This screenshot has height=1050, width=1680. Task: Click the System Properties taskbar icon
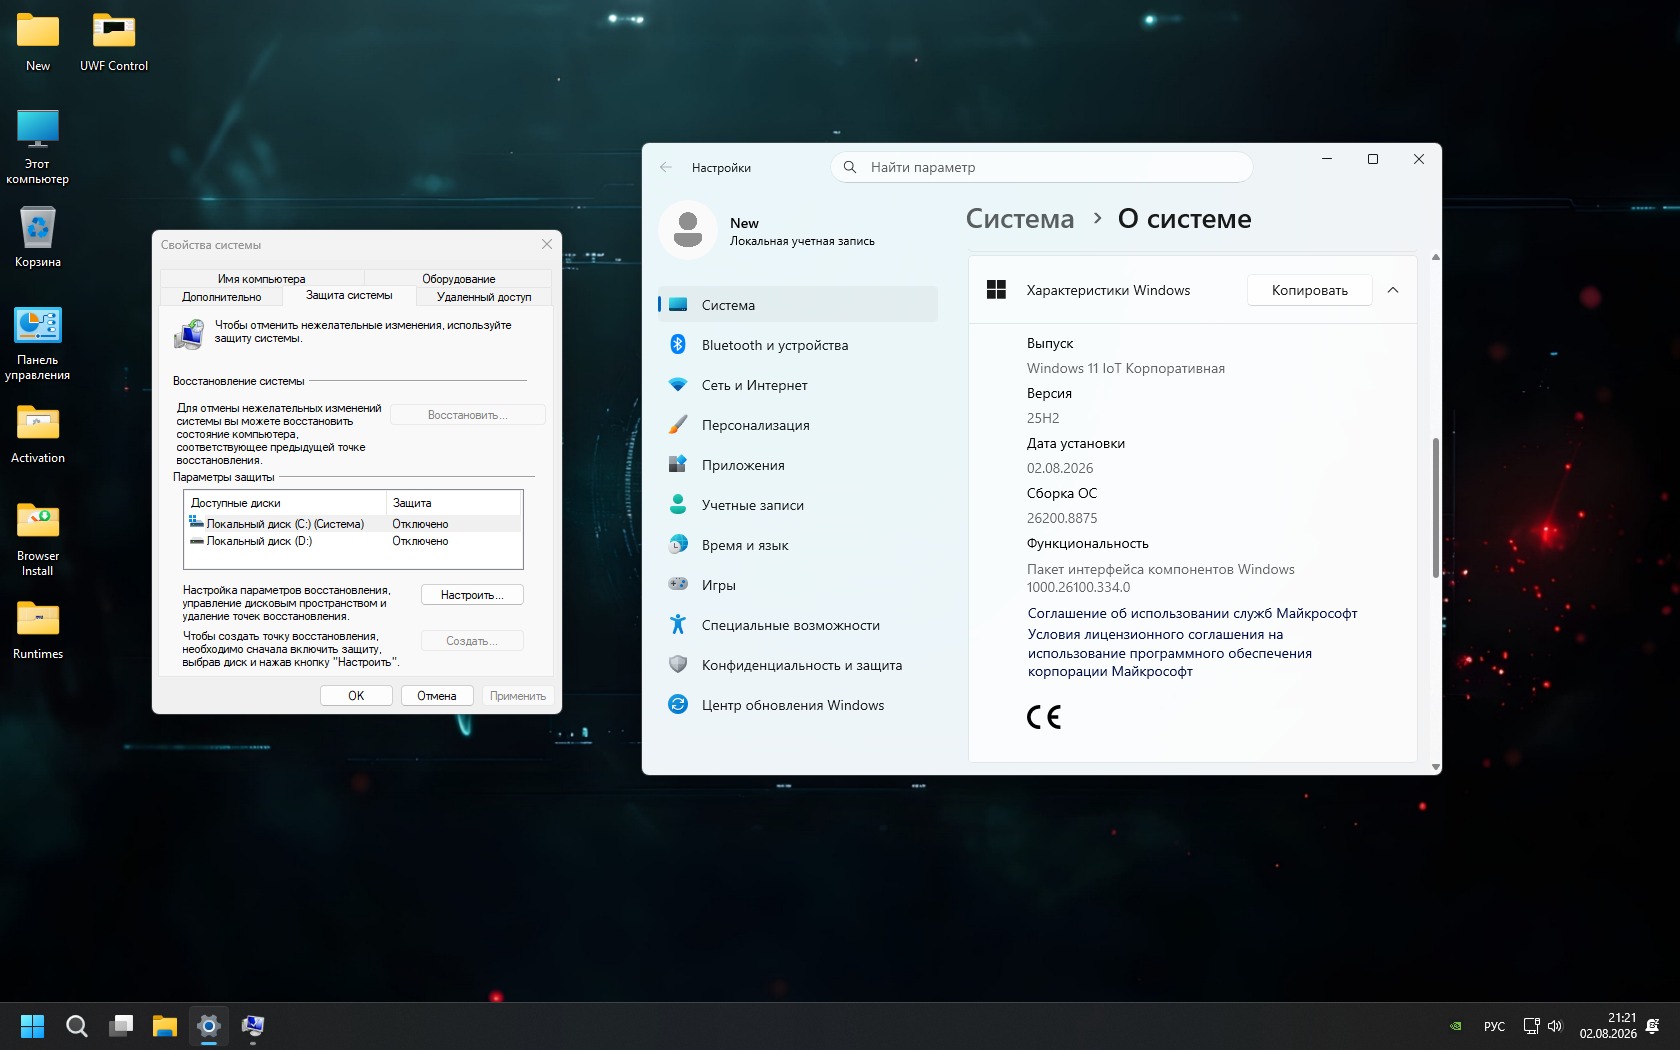click(253, 1026)
